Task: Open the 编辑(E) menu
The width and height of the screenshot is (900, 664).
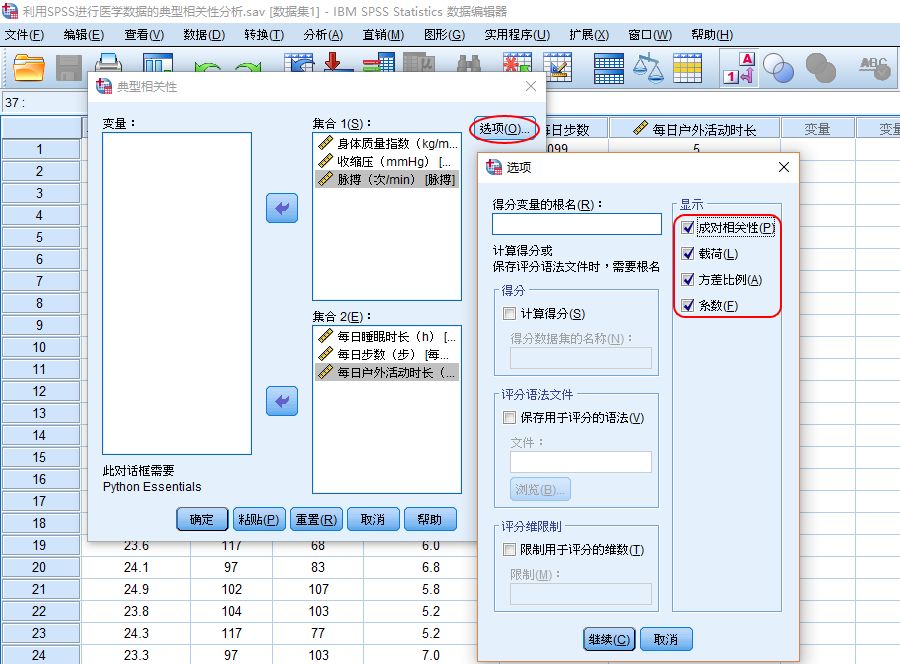Action: [x=84, y=35]
